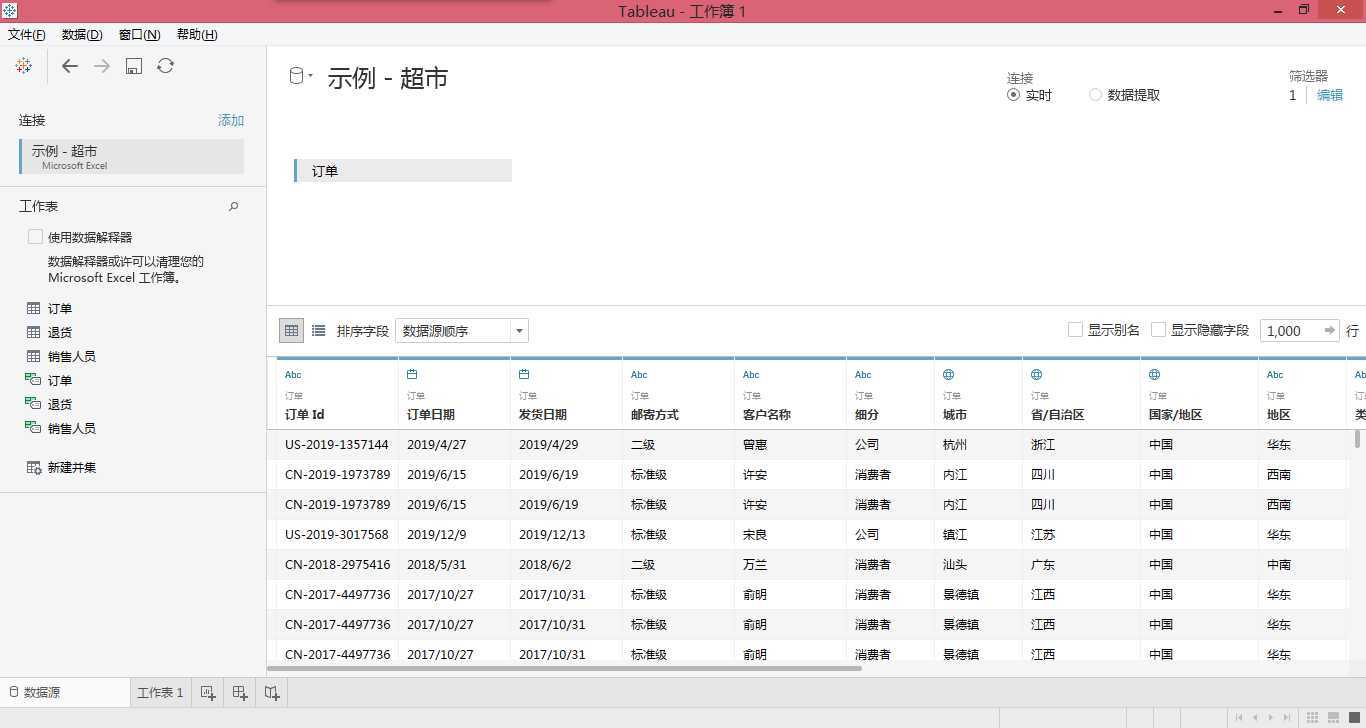Click cell US-2019-3017568

337,535
